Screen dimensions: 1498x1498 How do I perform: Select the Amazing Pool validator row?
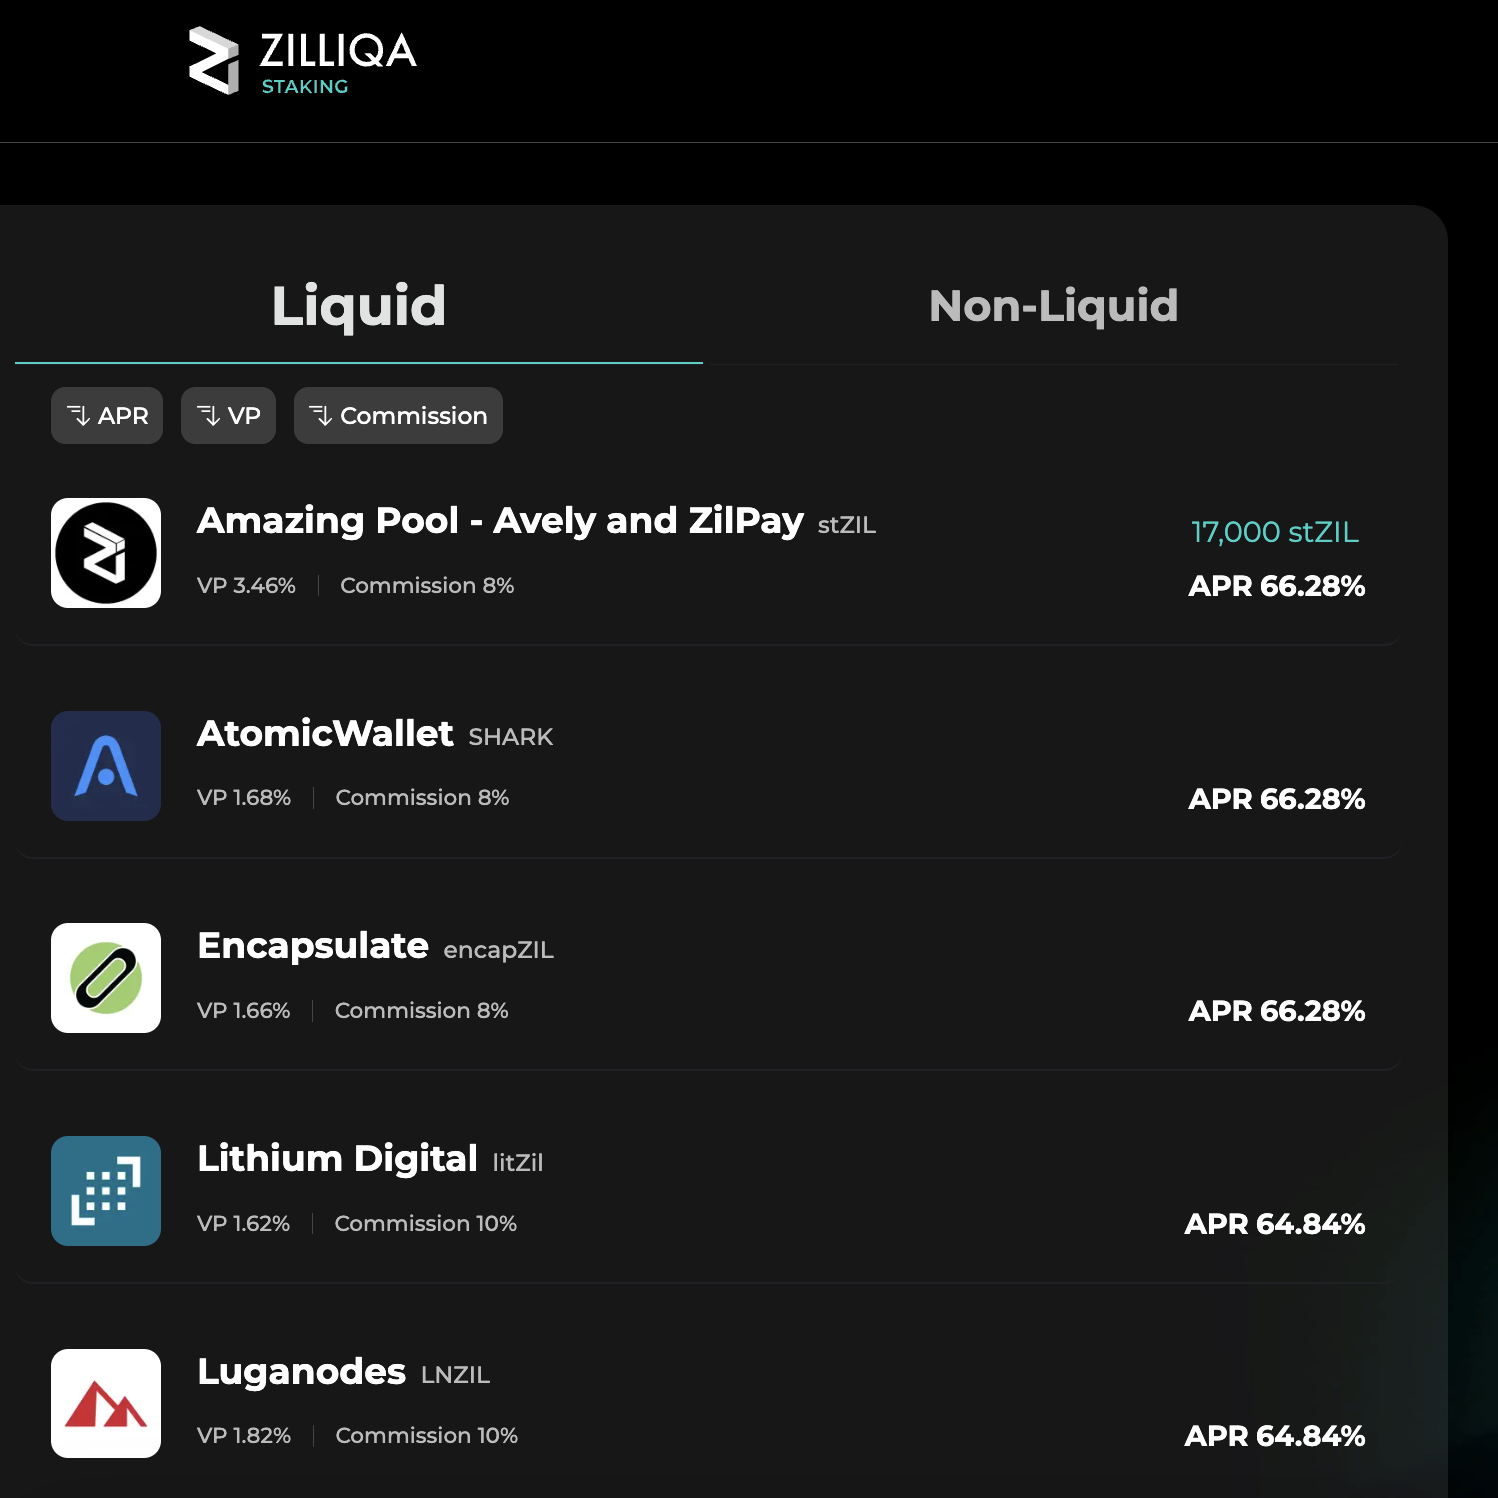[700, 553]
